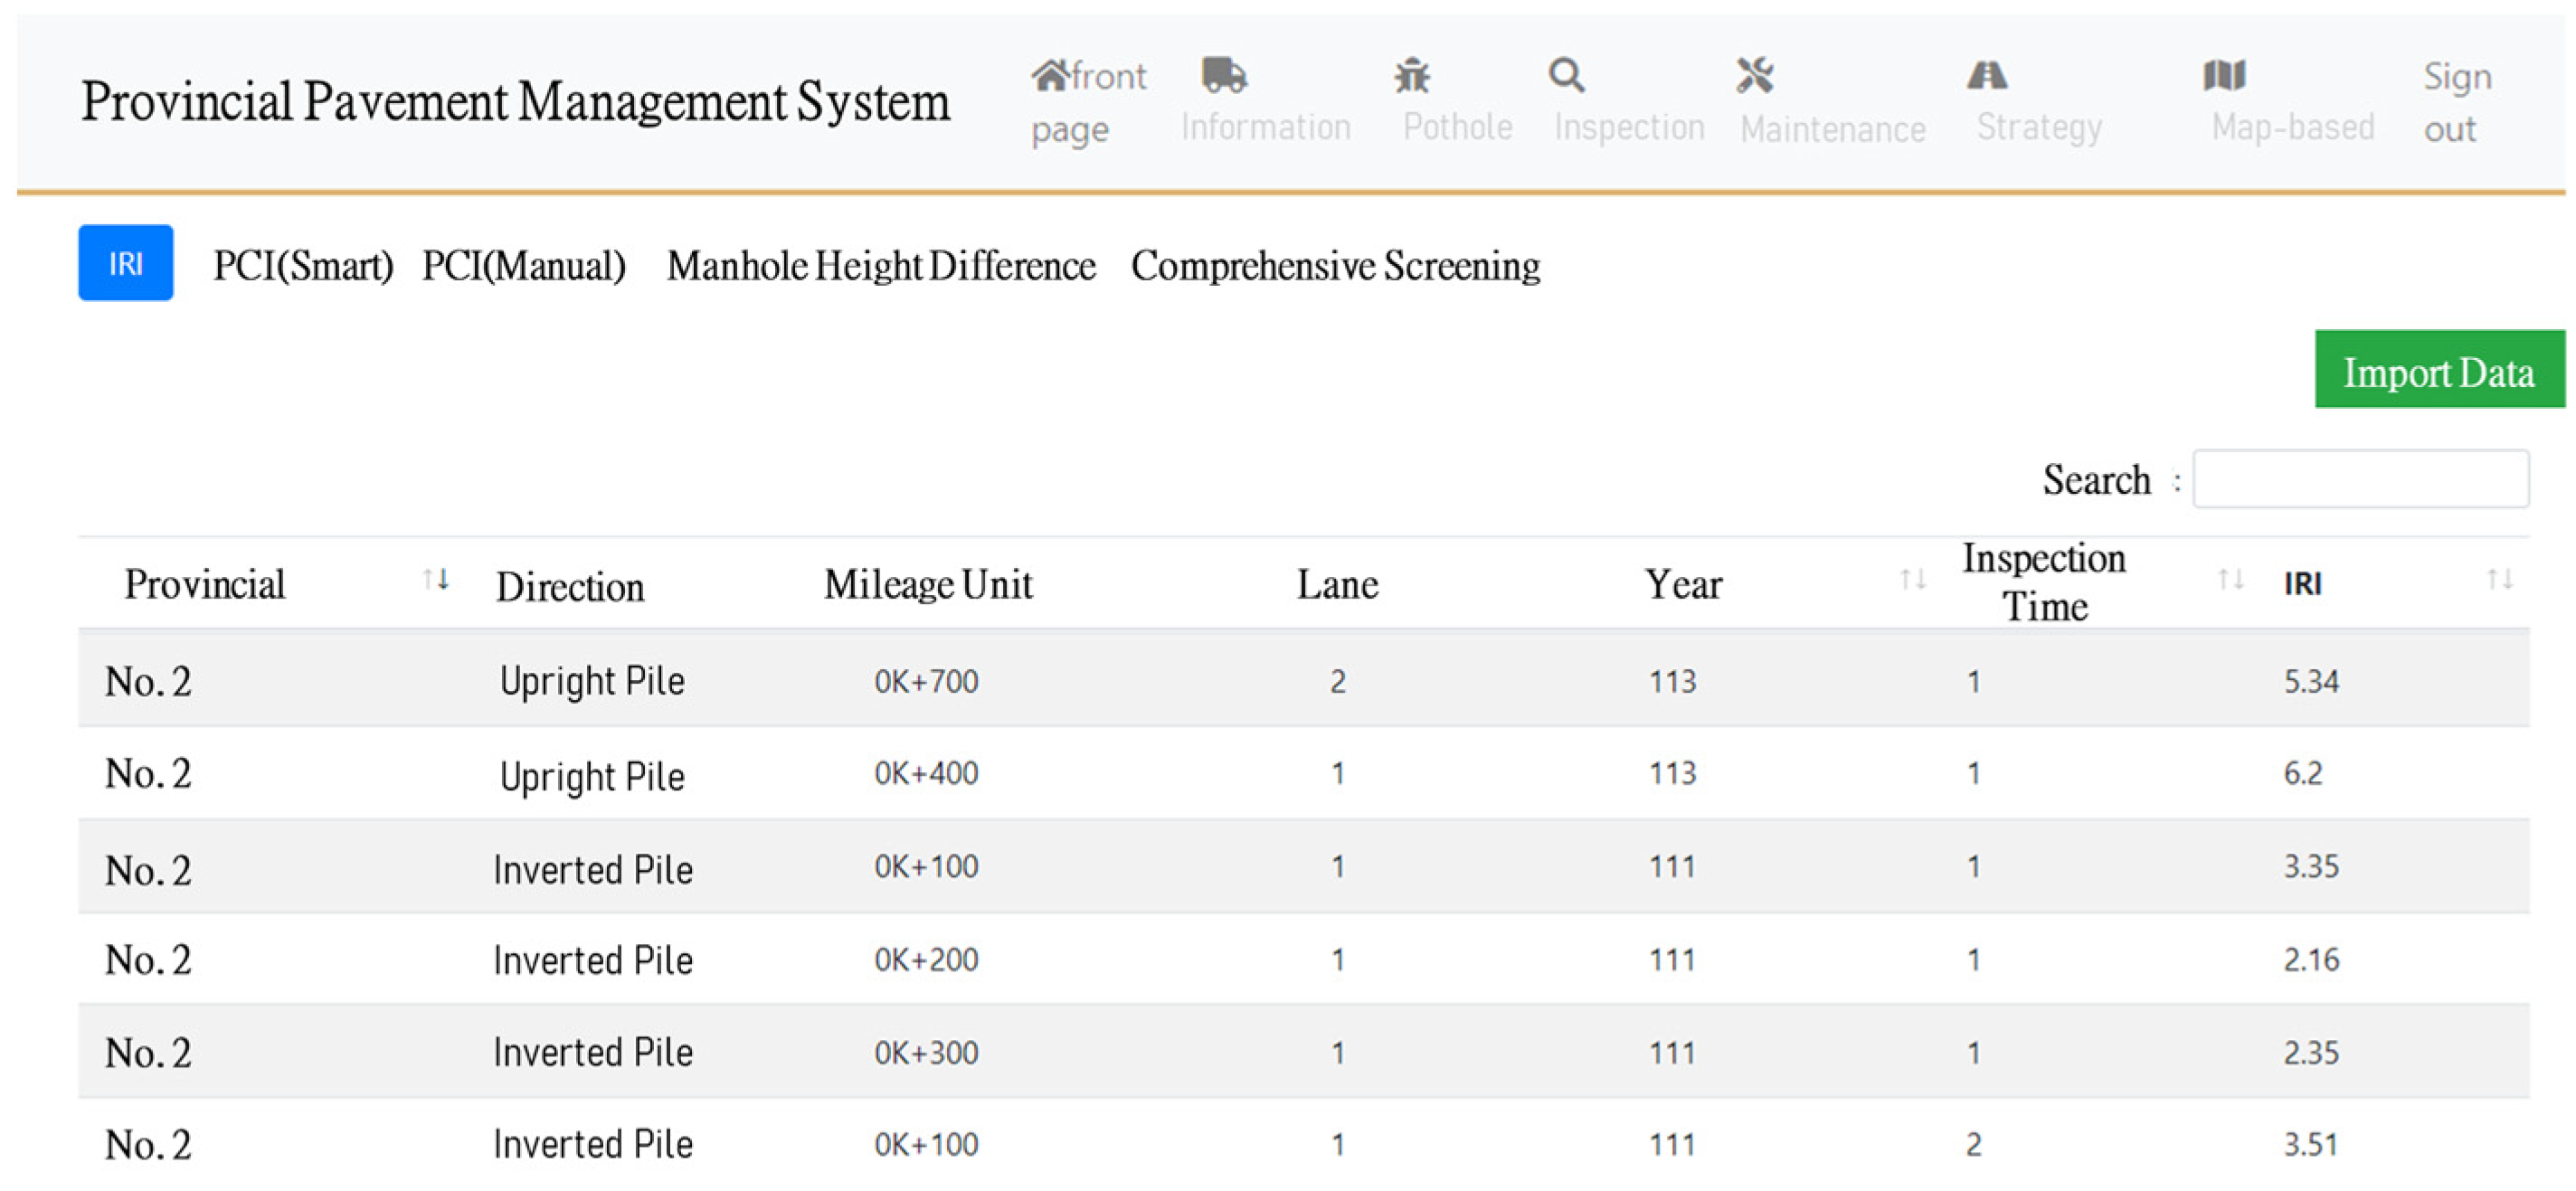Open the truck Information icon
Screen dimensions: 2576x1191
click(1223, 75)
